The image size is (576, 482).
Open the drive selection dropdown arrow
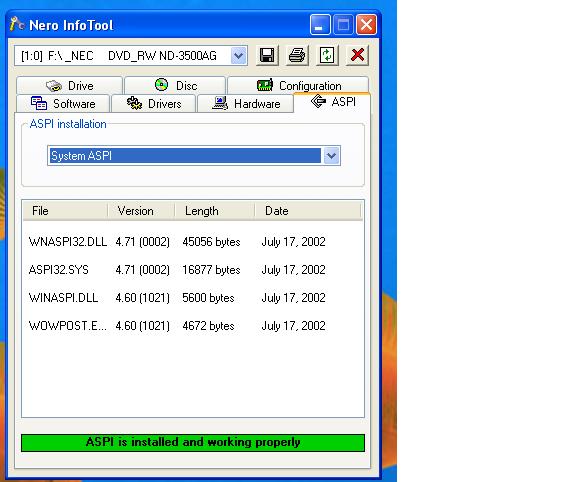(239, 56)
